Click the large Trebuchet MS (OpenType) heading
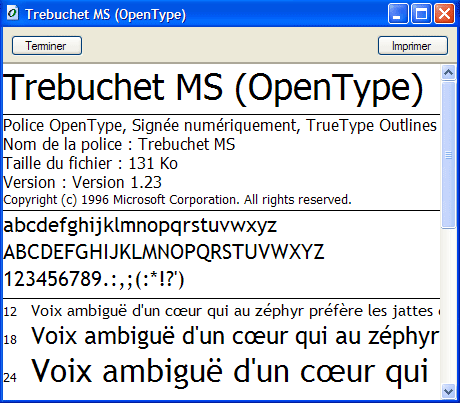460x403 pixels. pos(213,88)
